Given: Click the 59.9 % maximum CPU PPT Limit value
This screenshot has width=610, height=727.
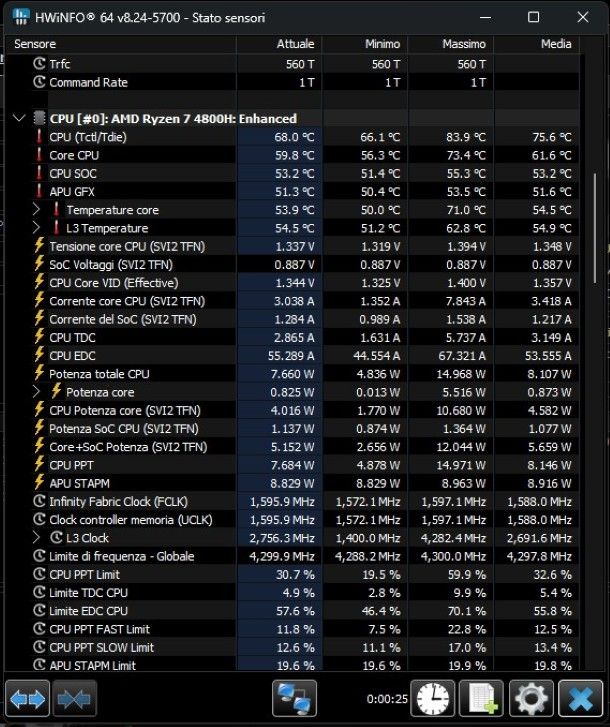Looking at the screenshot, I should pyautogui.click(x=467, y=574).
